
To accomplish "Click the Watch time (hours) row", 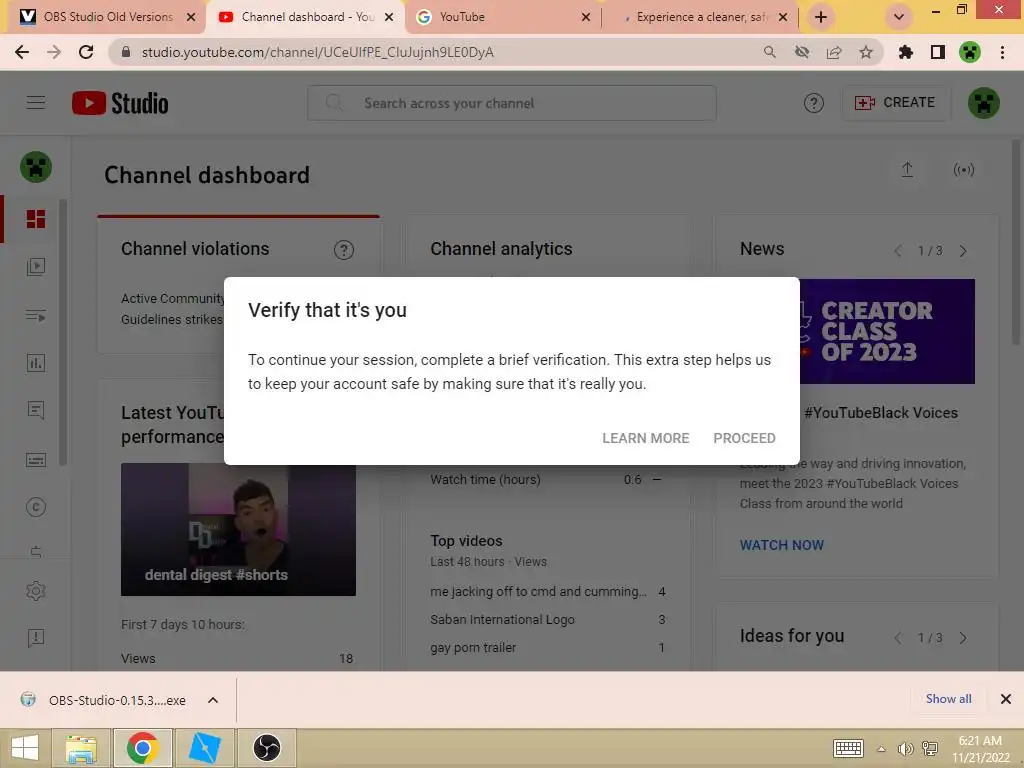I will pos(547,480).
